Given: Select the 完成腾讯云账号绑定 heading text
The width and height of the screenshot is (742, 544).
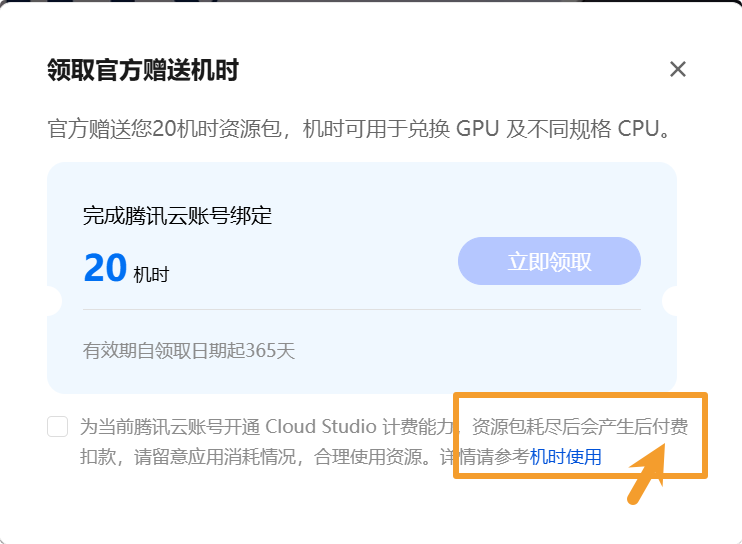Looking at the screenshot, I should pos(177,216).
